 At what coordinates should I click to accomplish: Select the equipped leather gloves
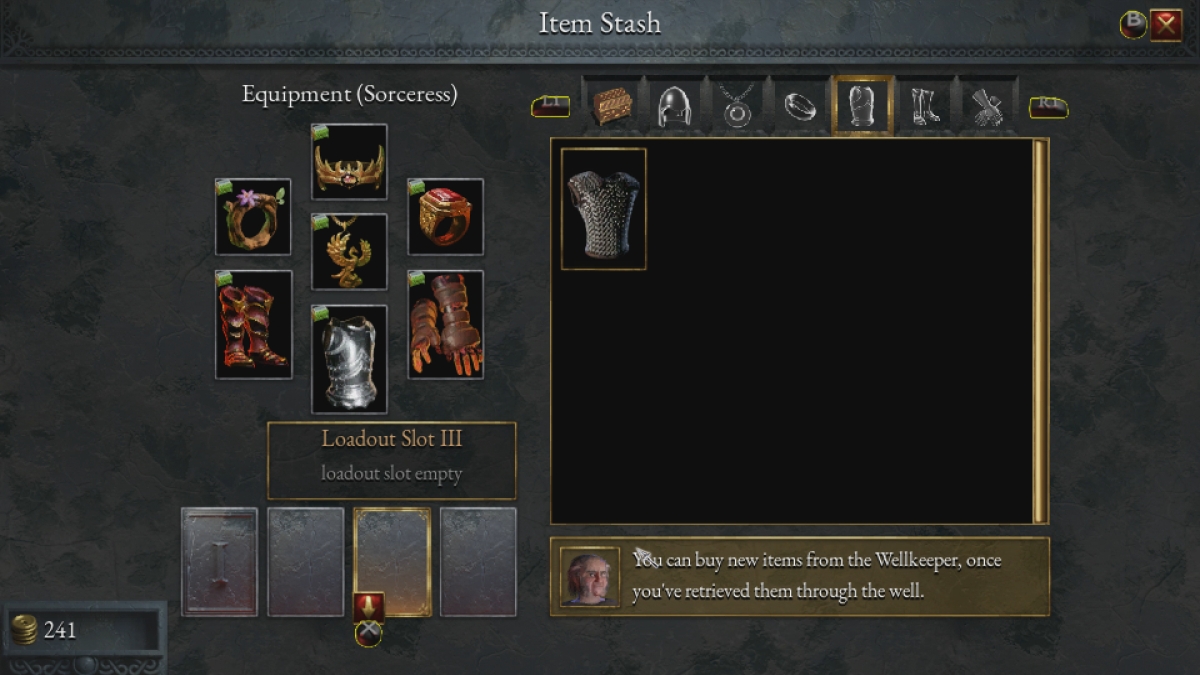(x=445, y=325)
